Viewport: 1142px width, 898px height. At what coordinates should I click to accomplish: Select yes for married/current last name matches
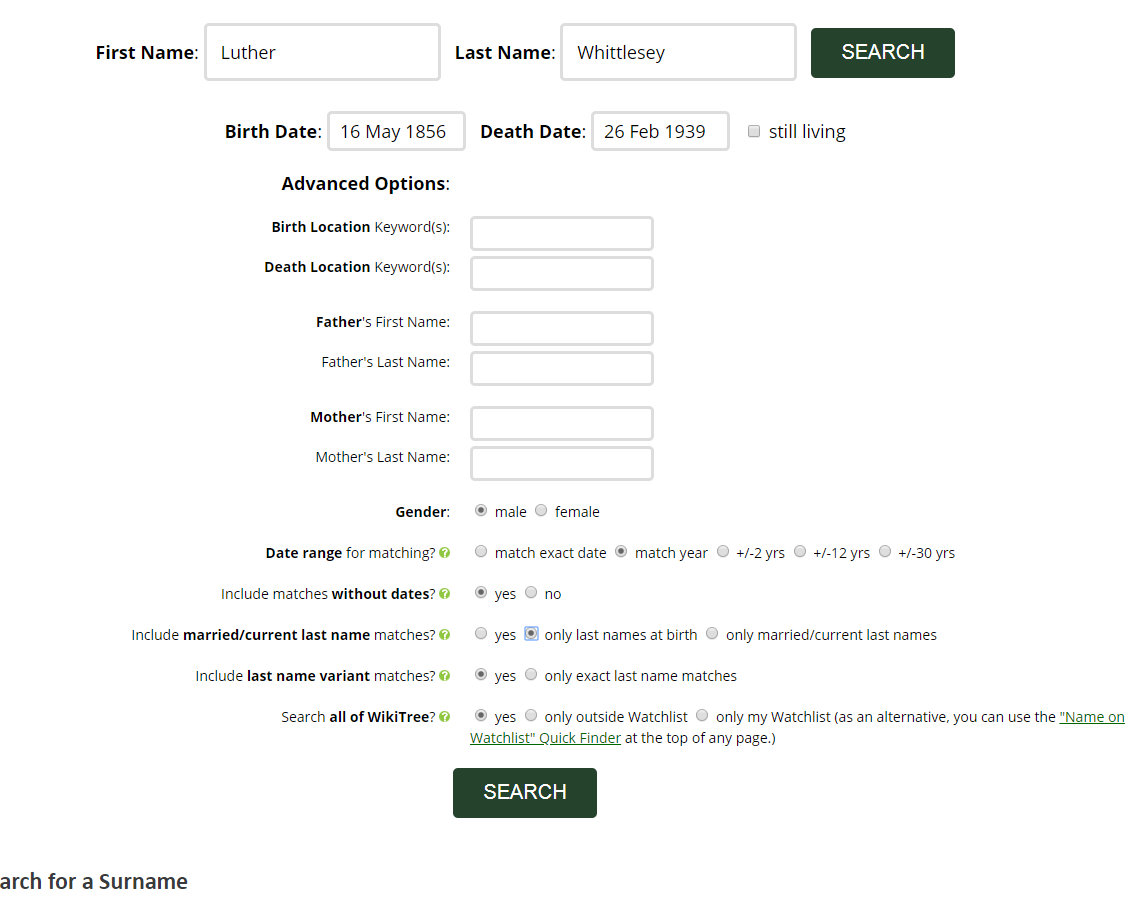click(481, 634)
